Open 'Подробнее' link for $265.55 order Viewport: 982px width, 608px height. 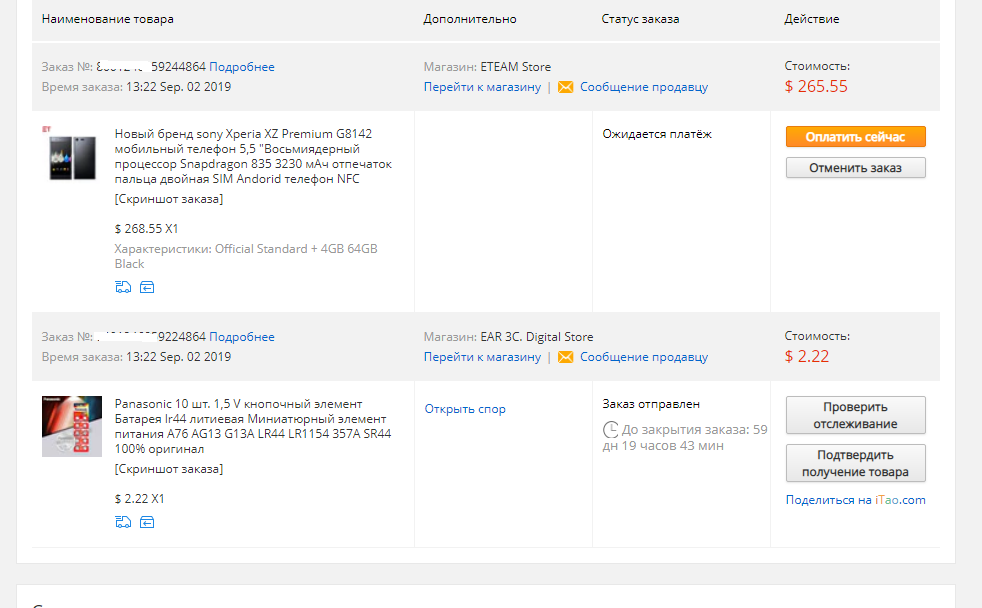click(242, 67)
